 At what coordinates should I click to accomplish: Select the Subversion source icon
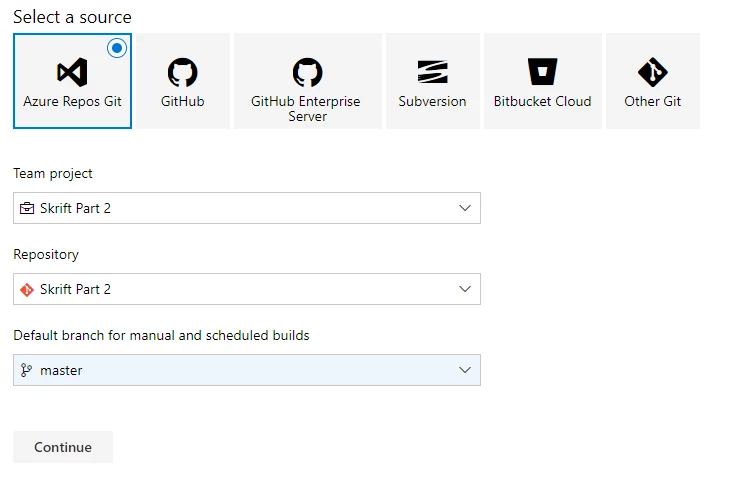pos(432,72)
